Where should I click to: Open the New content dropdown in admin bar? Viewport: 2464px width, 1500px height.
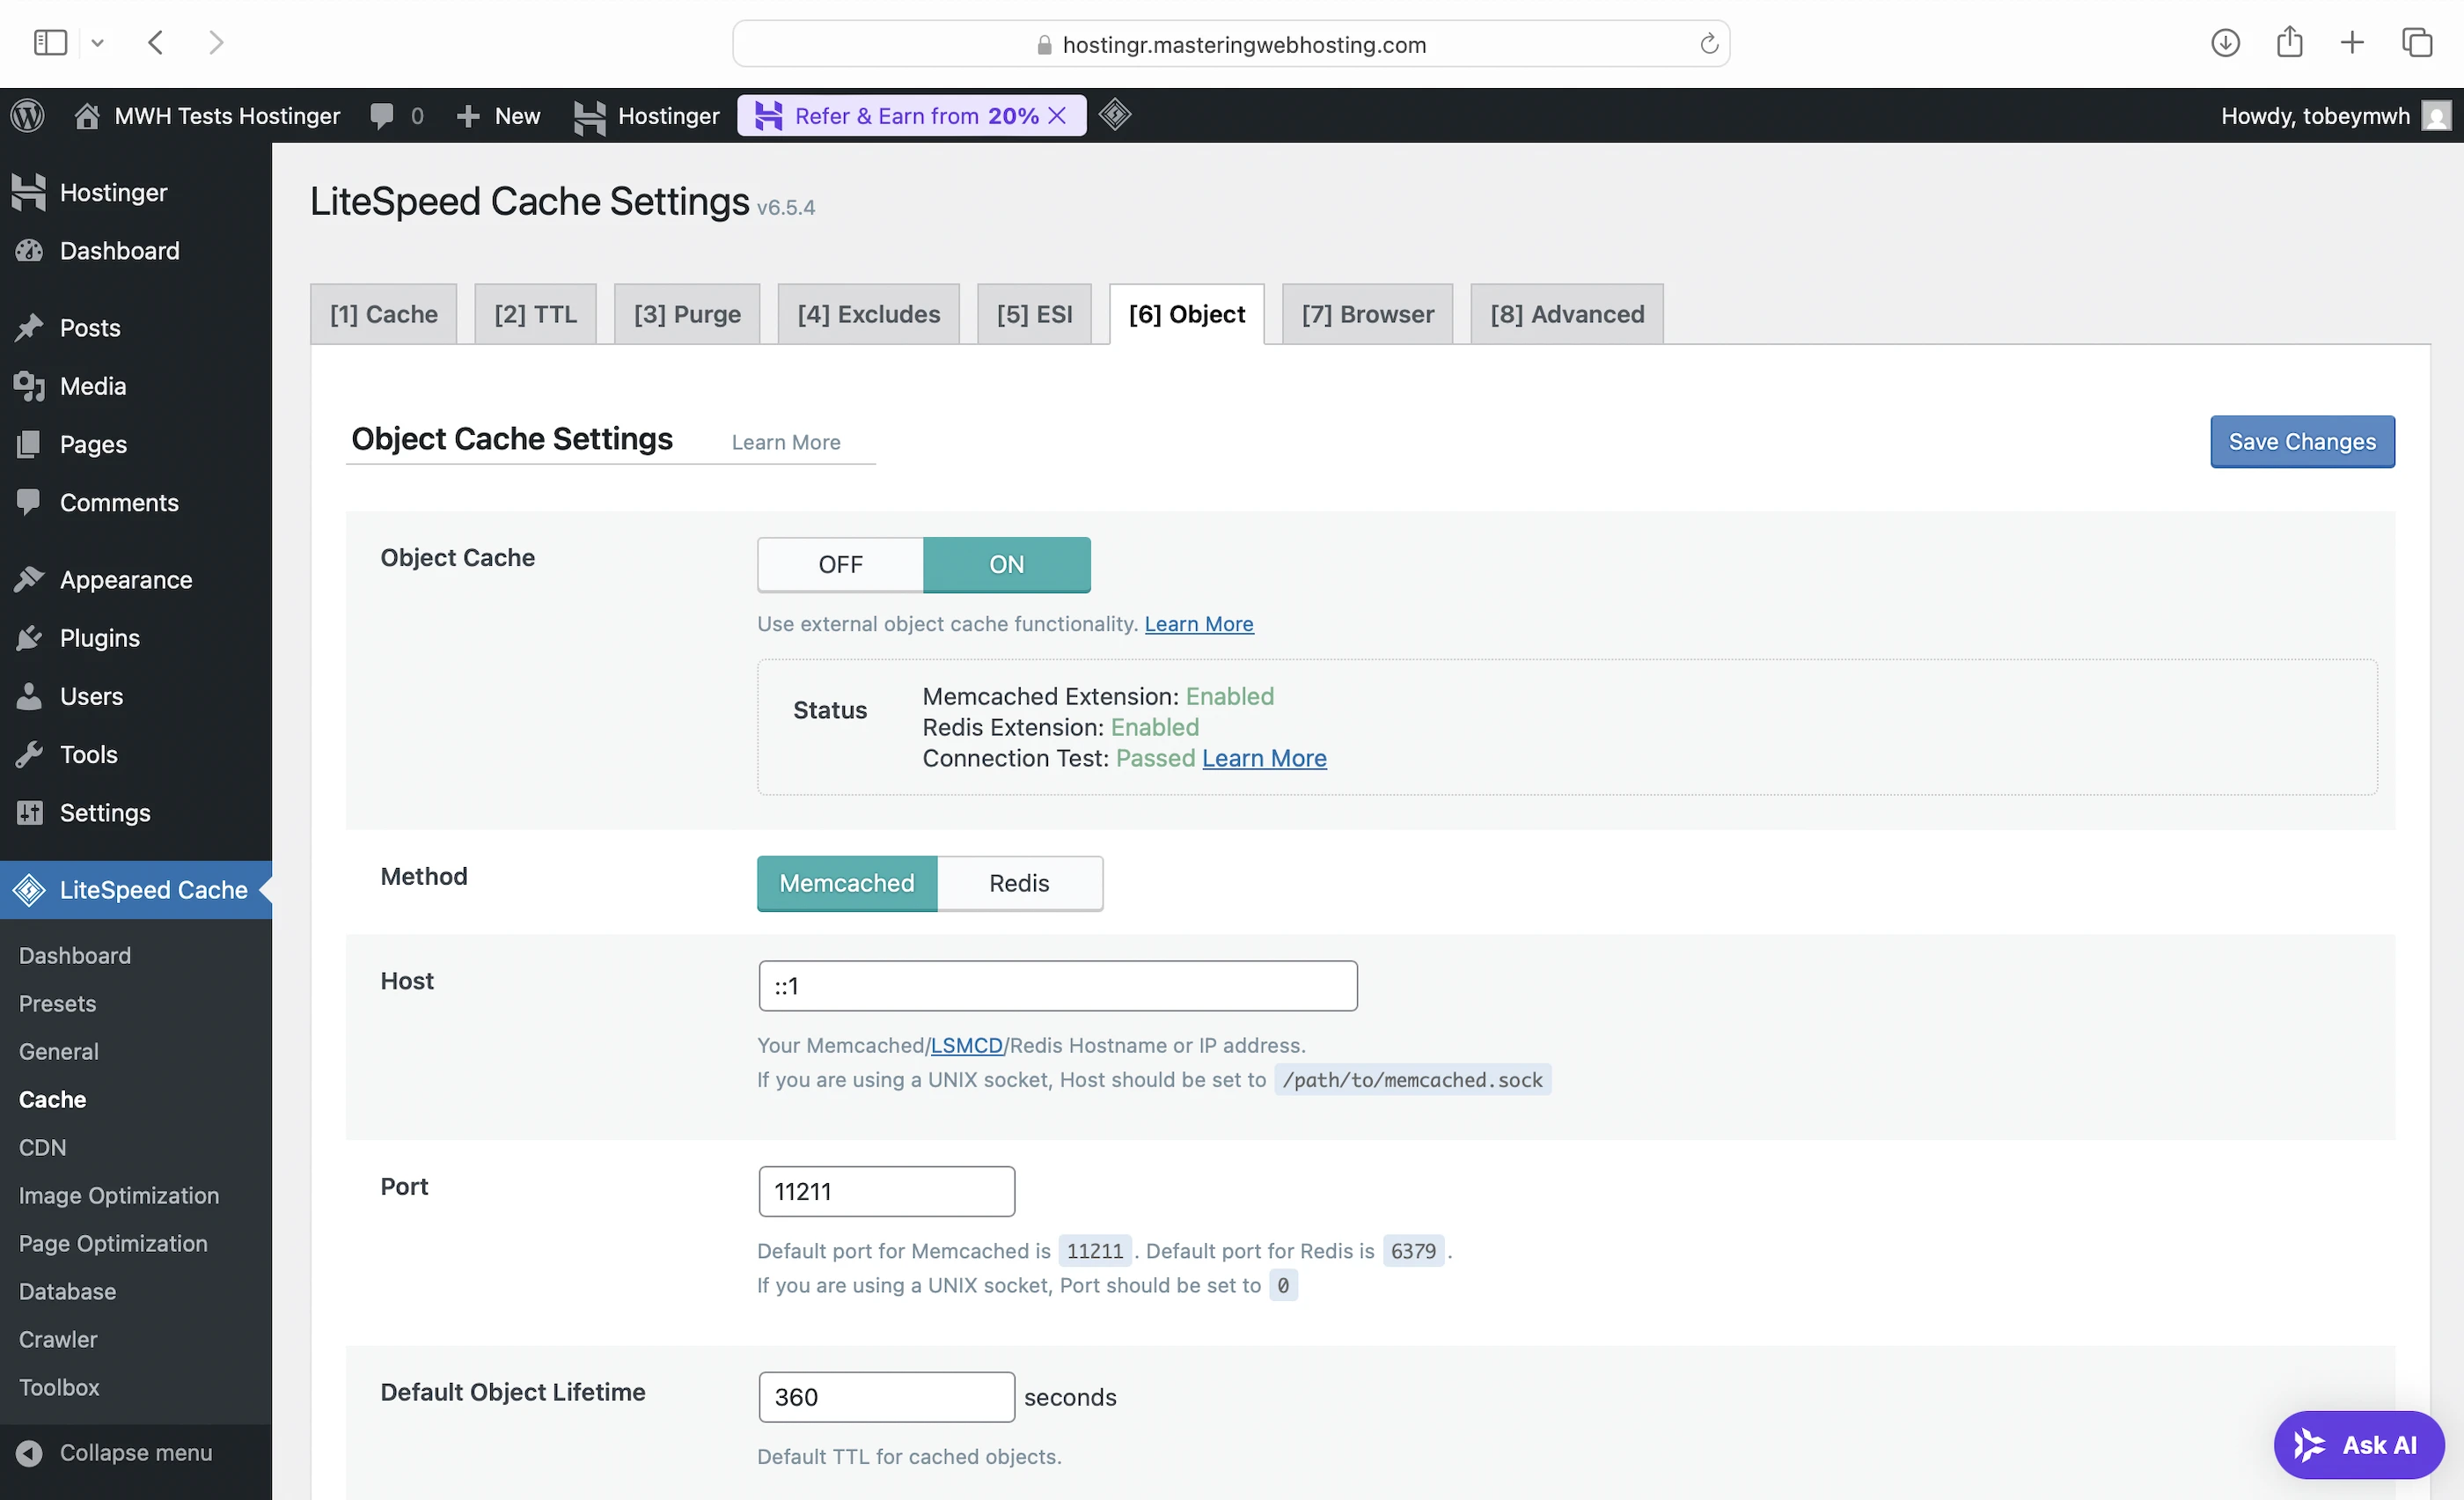(x=499, y=116)
